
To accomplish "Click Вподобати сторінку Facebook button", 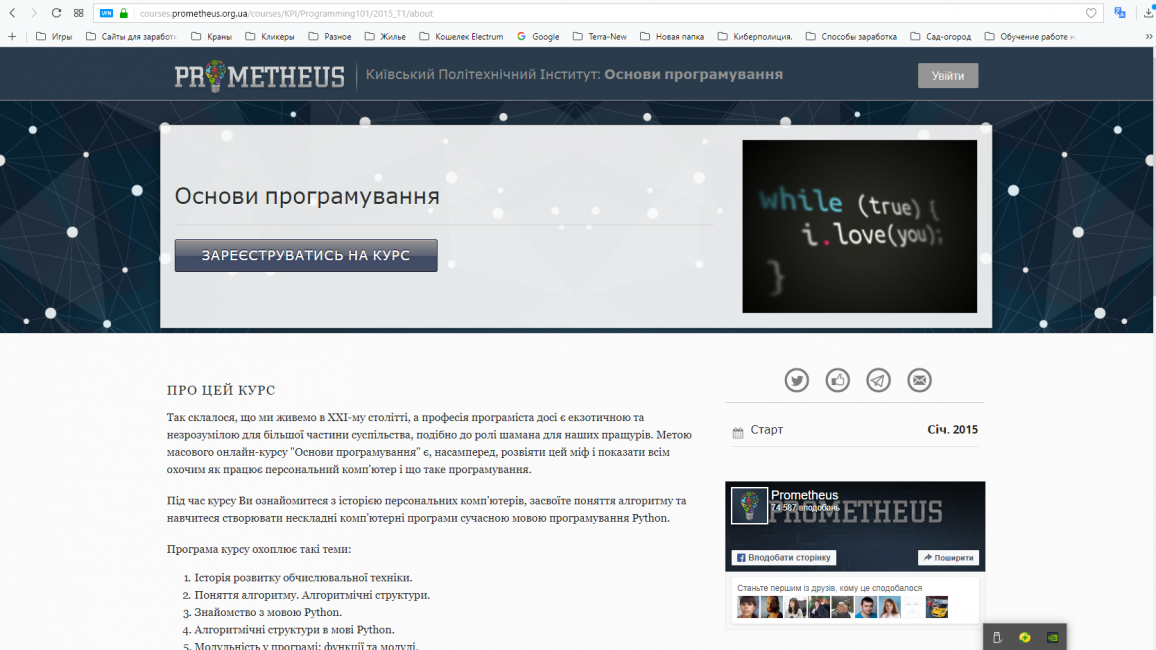I will tap(784, 558).
